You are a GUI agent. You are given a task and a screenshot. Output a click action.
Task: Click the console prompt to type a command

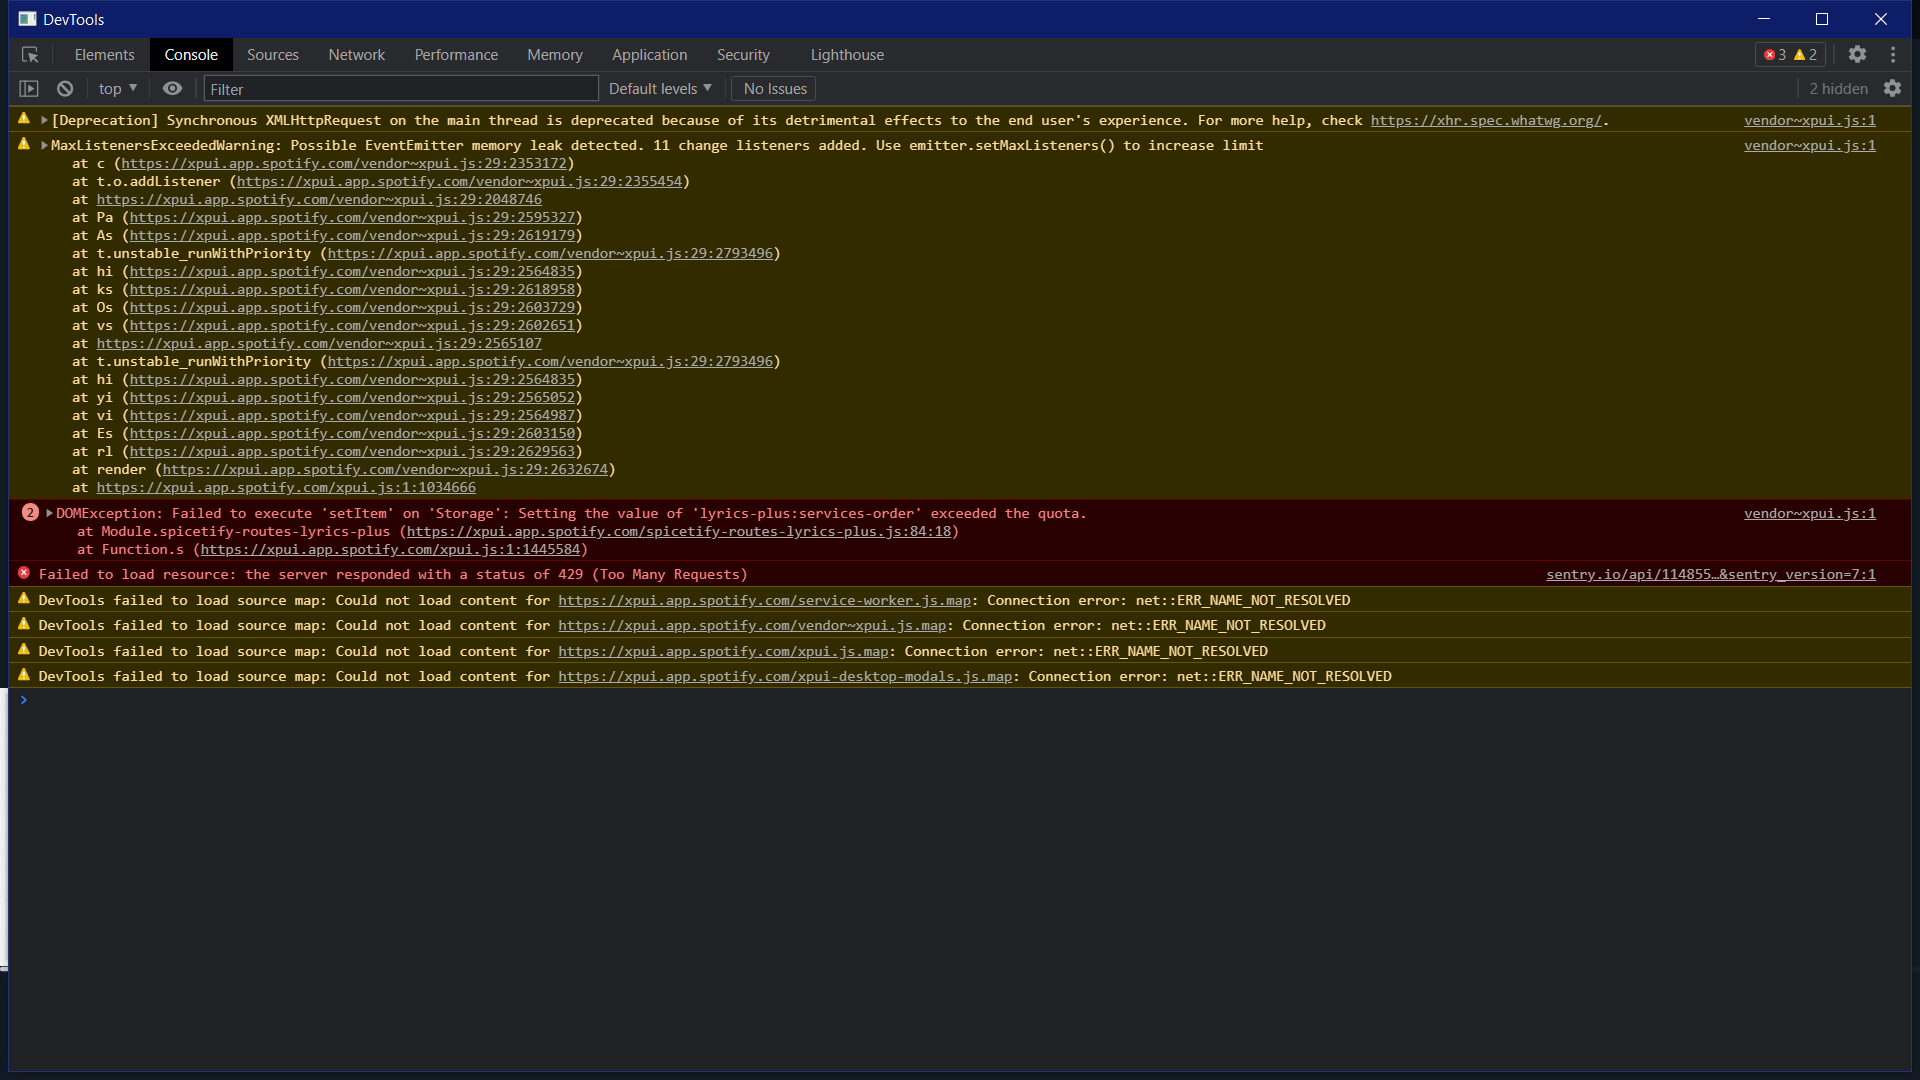[x=400, y=699]
